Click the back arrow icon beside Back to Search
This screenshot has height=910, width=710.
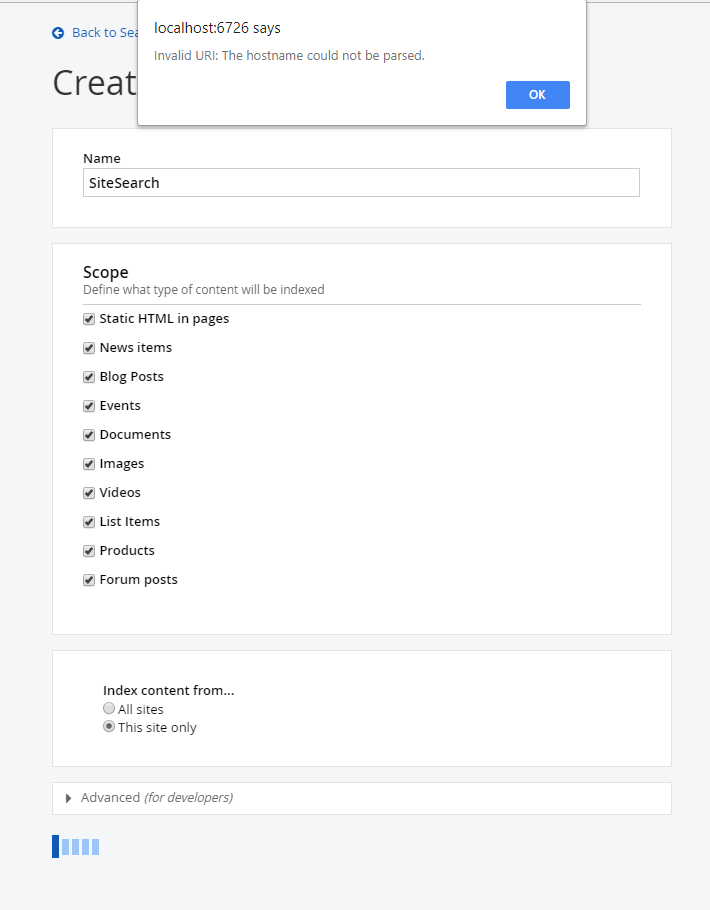point(58,32)
